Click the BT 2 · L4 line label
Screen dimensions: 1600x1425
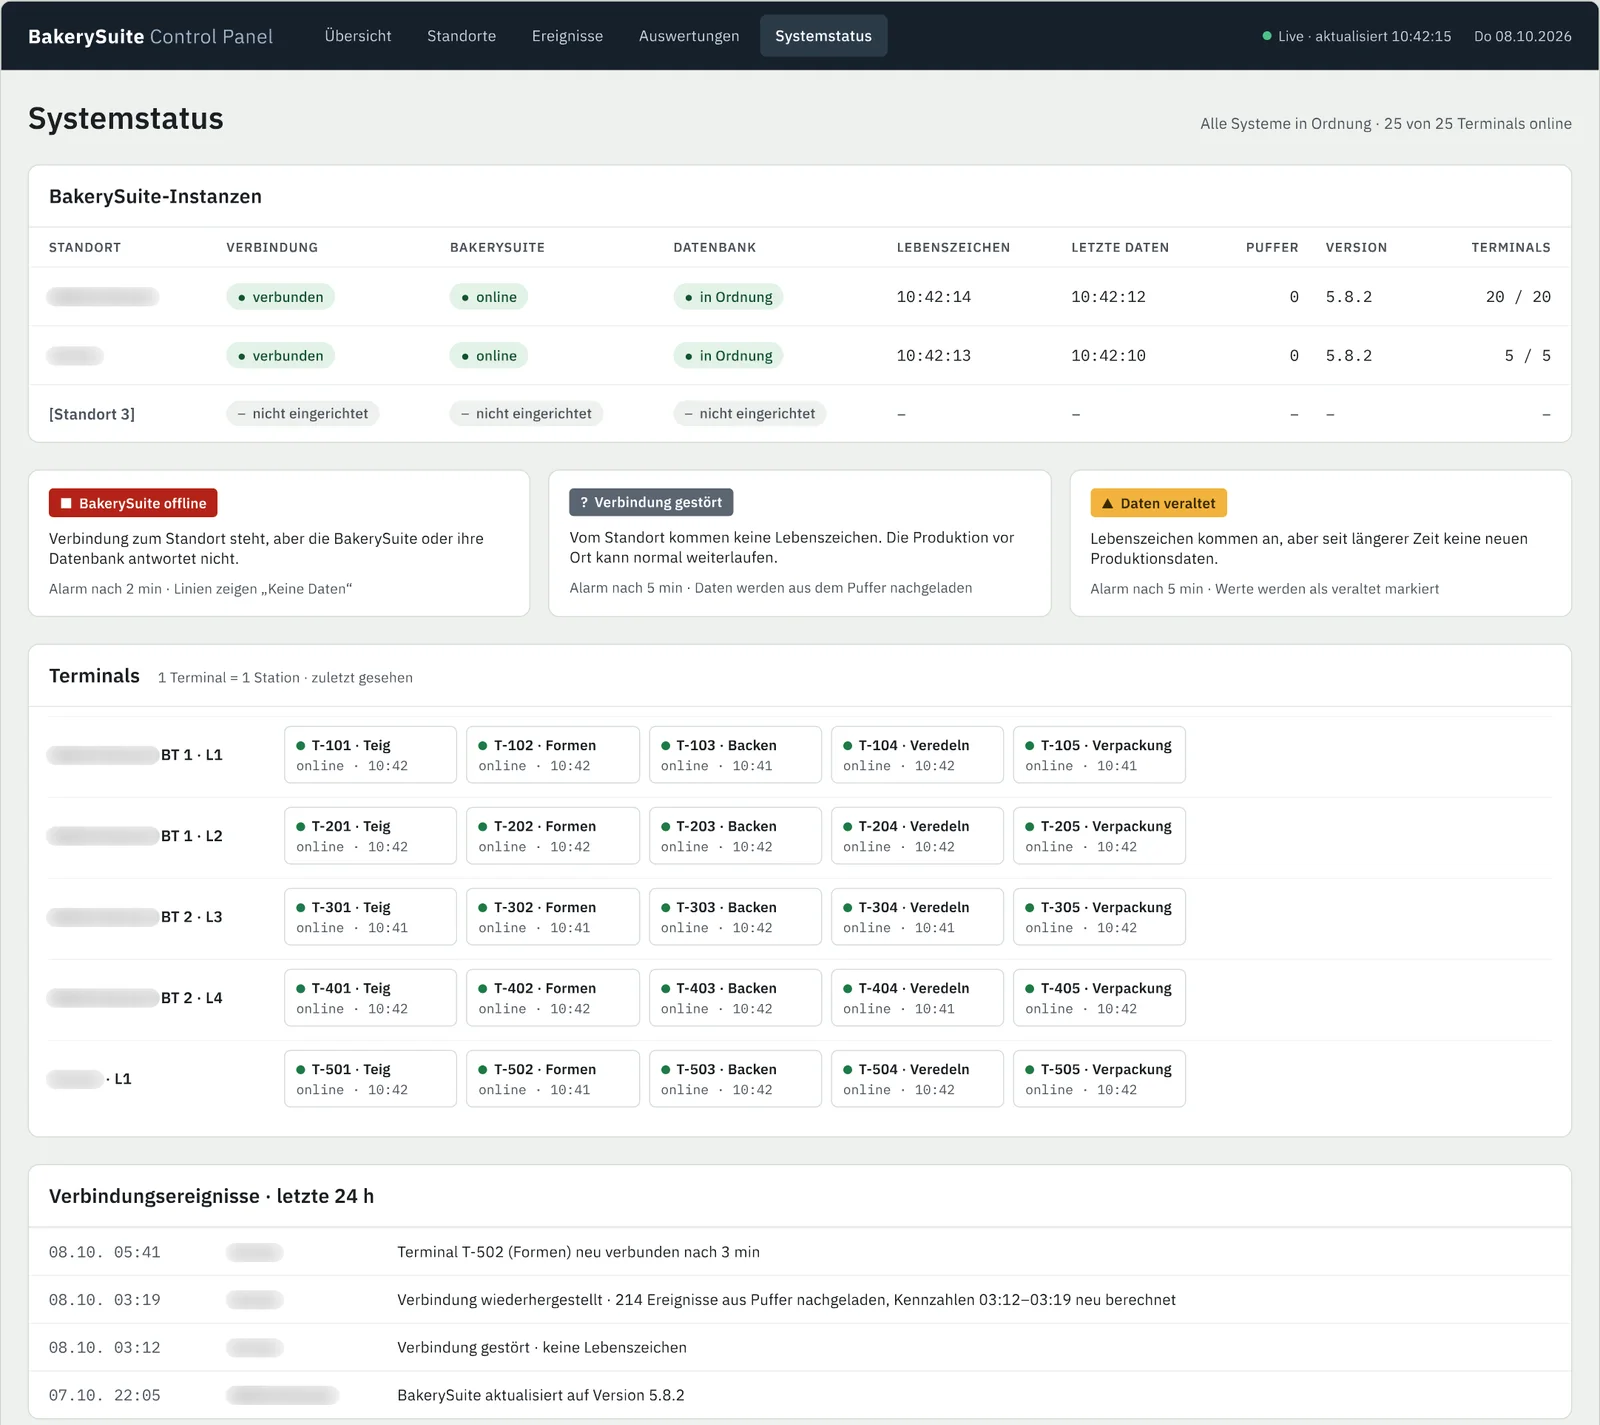pyautogui.click(x=192, y=998)
